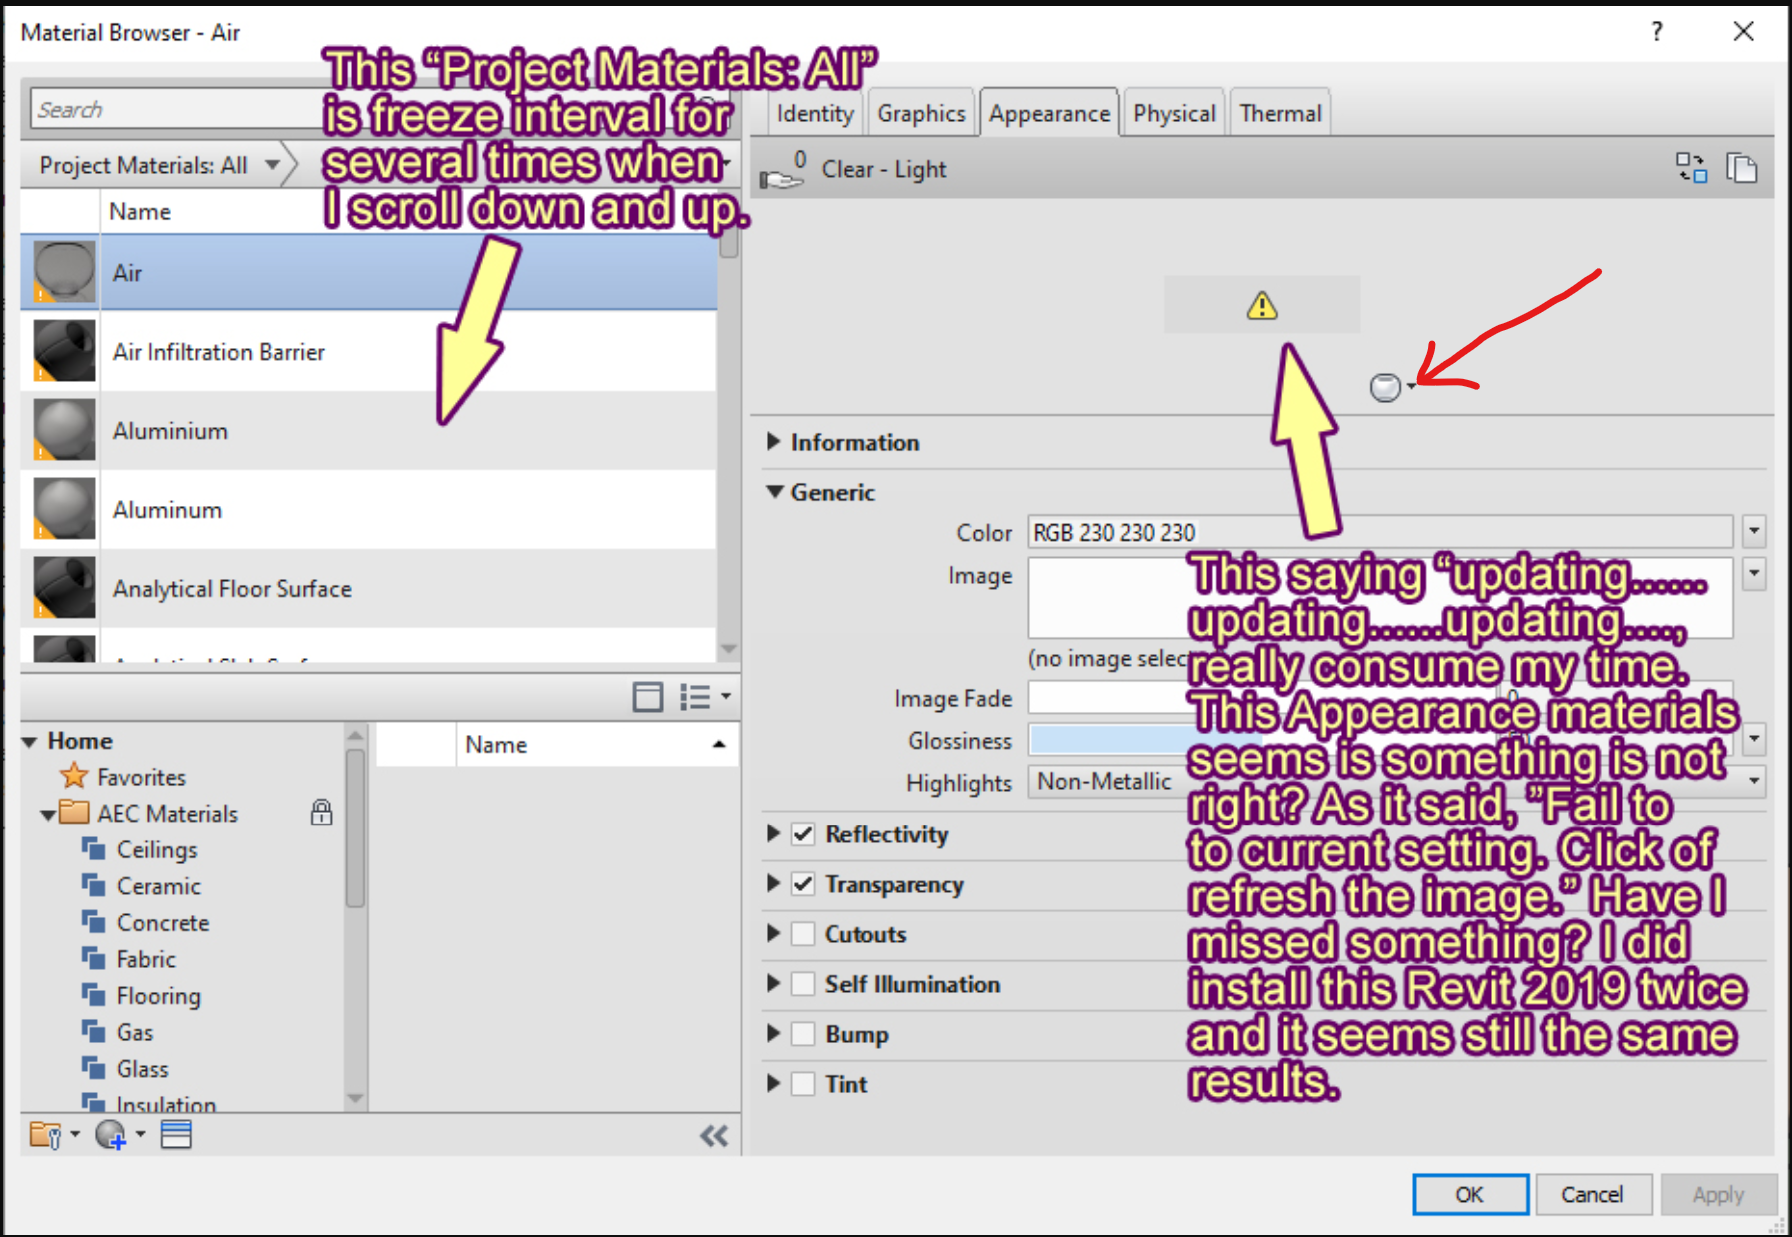Collapse the Home tree node
This screenshot has width=1792, height=1237.
click(29, 741)
